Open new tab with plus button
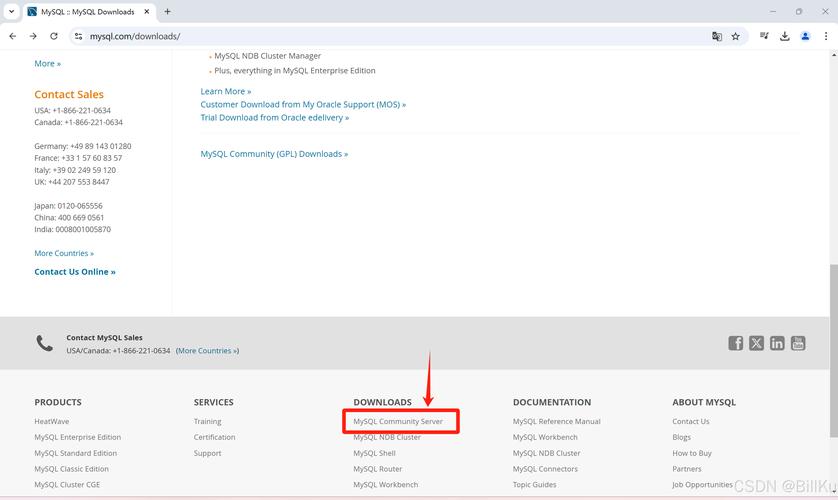The image size is (838, 500). [167, 11]
